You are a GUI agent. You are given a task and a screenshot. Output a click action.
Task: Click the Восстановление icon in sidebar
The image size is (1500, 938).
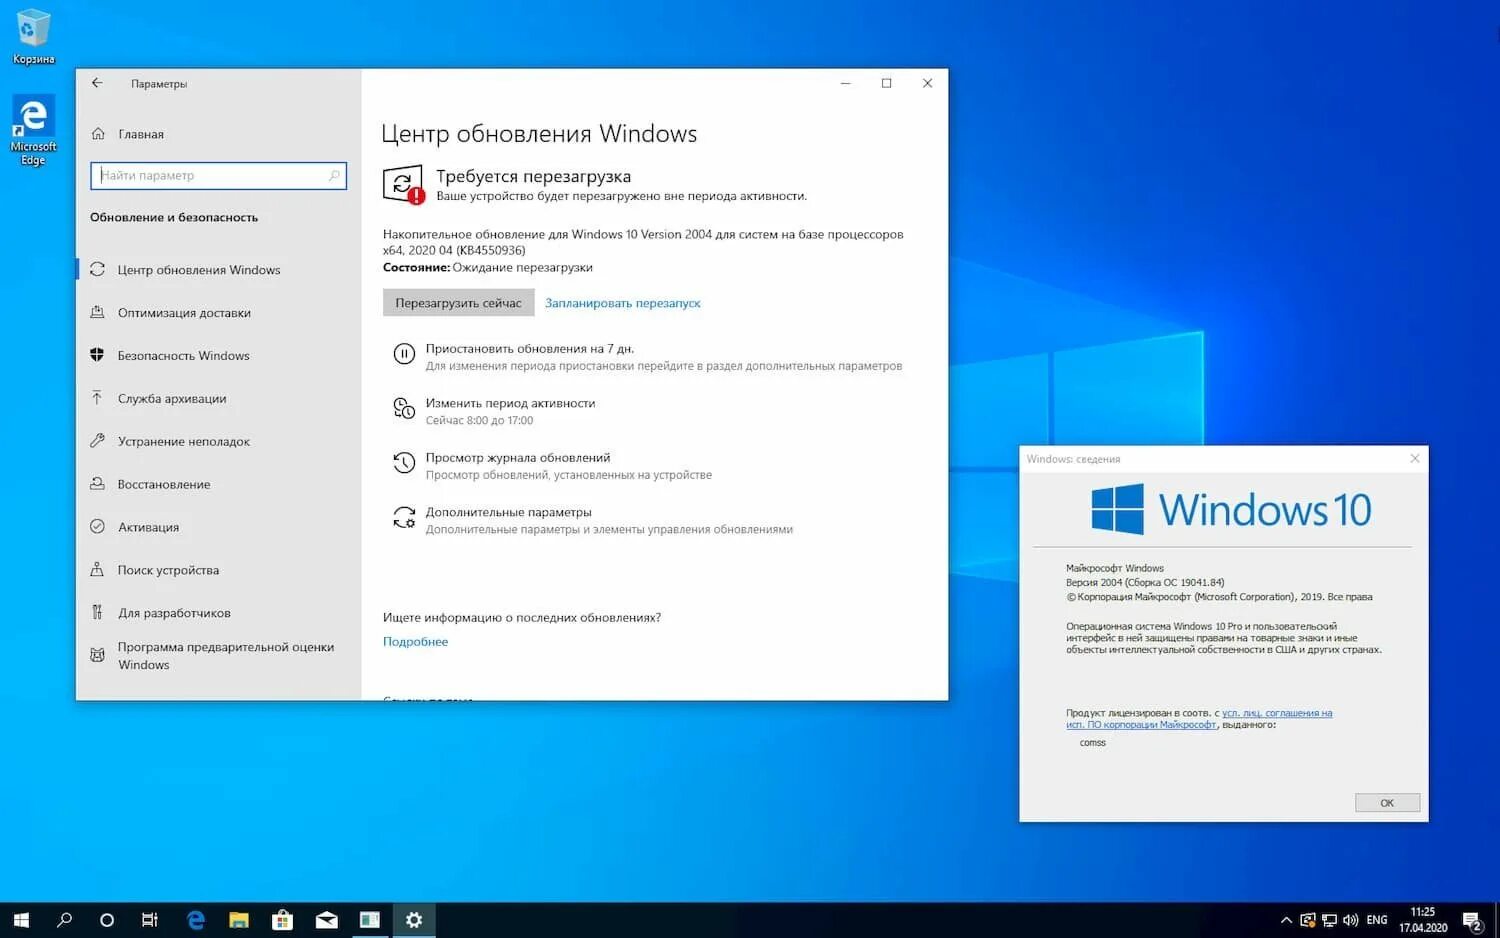click(97, 484)
